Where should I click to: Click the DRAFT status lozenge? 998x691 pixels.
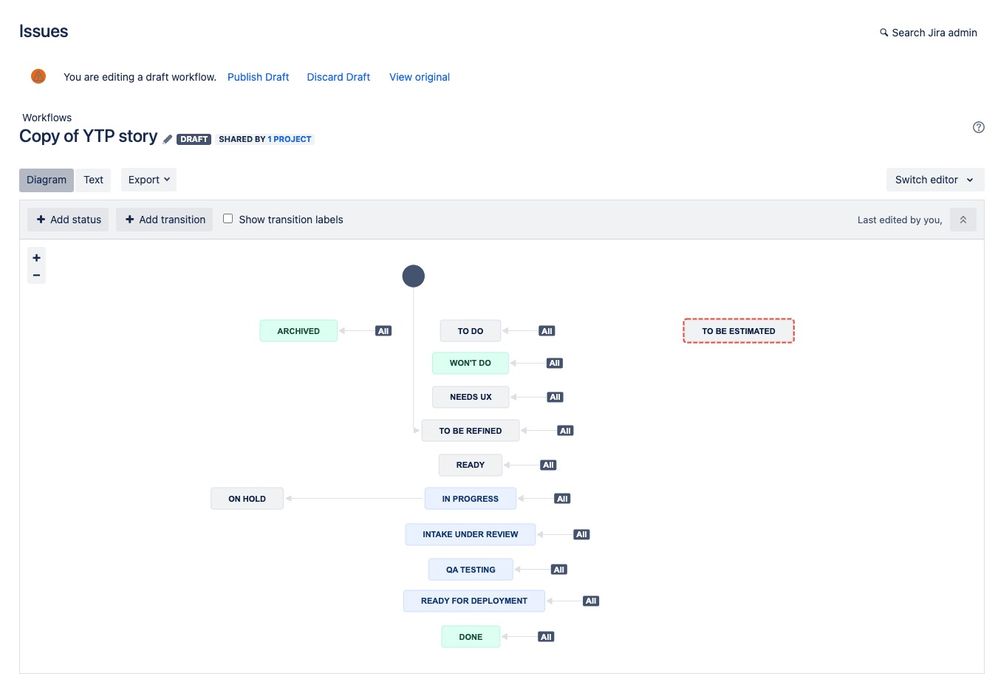coord(193,139)
